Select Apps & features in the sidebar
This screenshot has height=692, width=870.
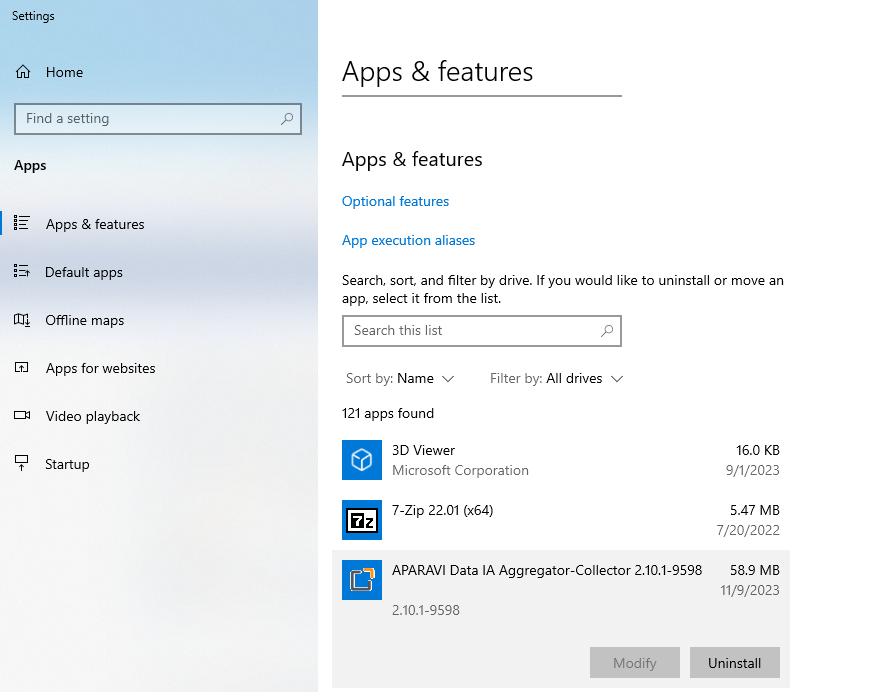tap(95, 224)
